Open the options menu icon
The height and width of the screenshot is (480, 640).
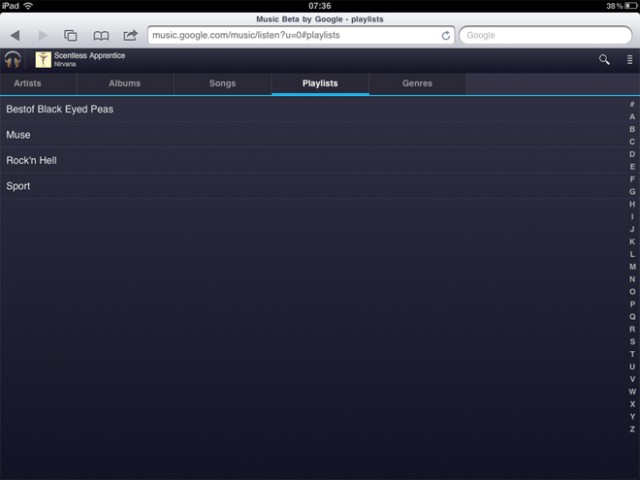tap(630, 60)
